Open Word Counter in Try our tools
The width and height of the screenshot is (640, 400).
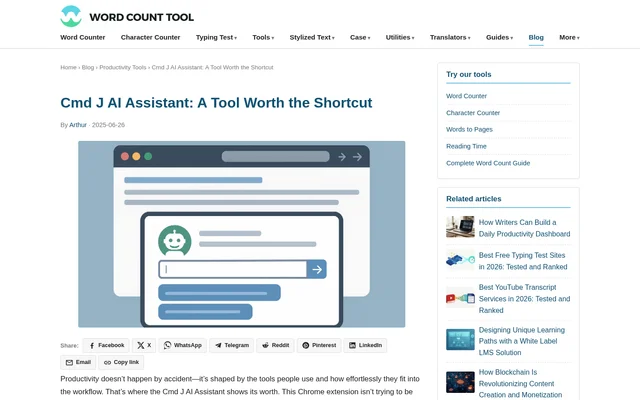[466, 96]
